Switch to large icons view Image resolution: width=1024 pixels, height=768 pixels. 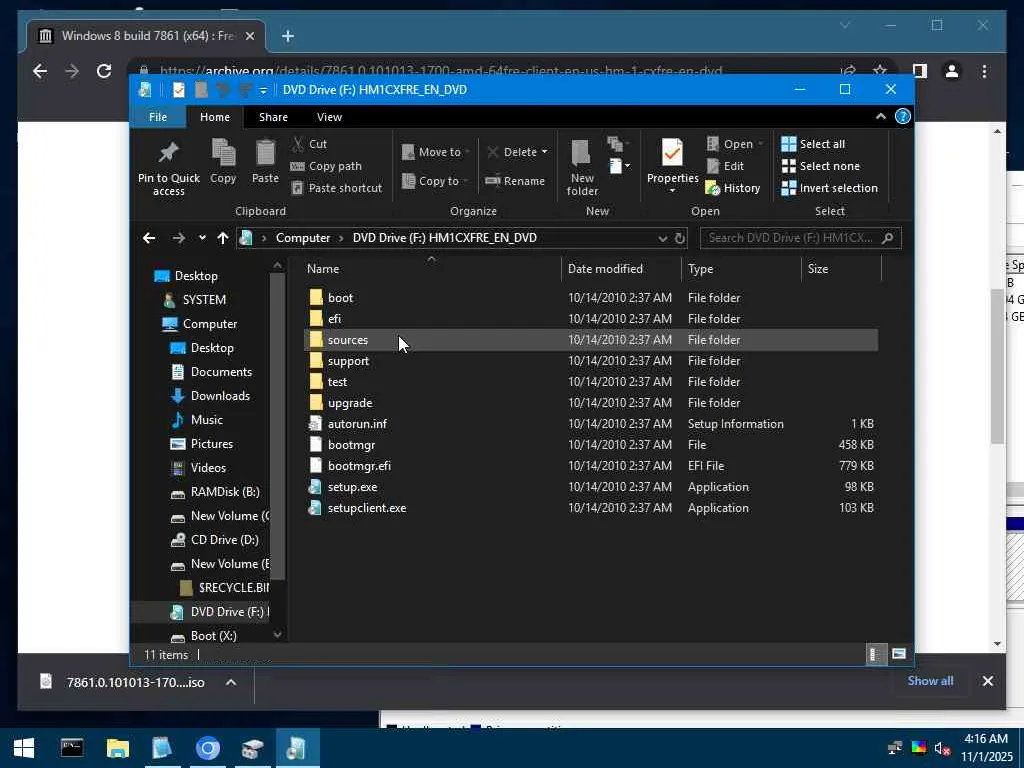tap(899, 654)
